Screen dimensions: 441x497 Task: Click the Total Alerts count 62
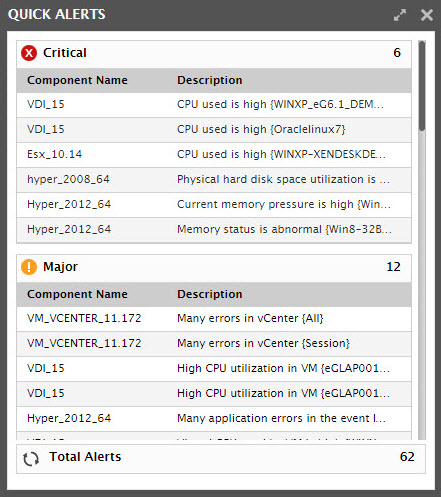tap(407, 457)
